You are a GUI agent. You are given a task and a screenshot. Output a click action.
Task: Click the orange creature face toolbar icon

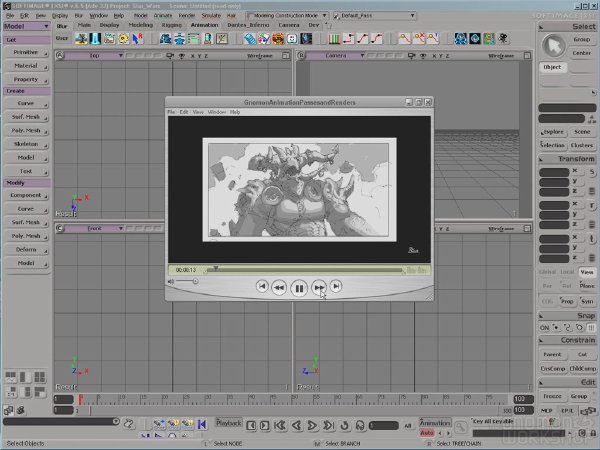[278, 39]
